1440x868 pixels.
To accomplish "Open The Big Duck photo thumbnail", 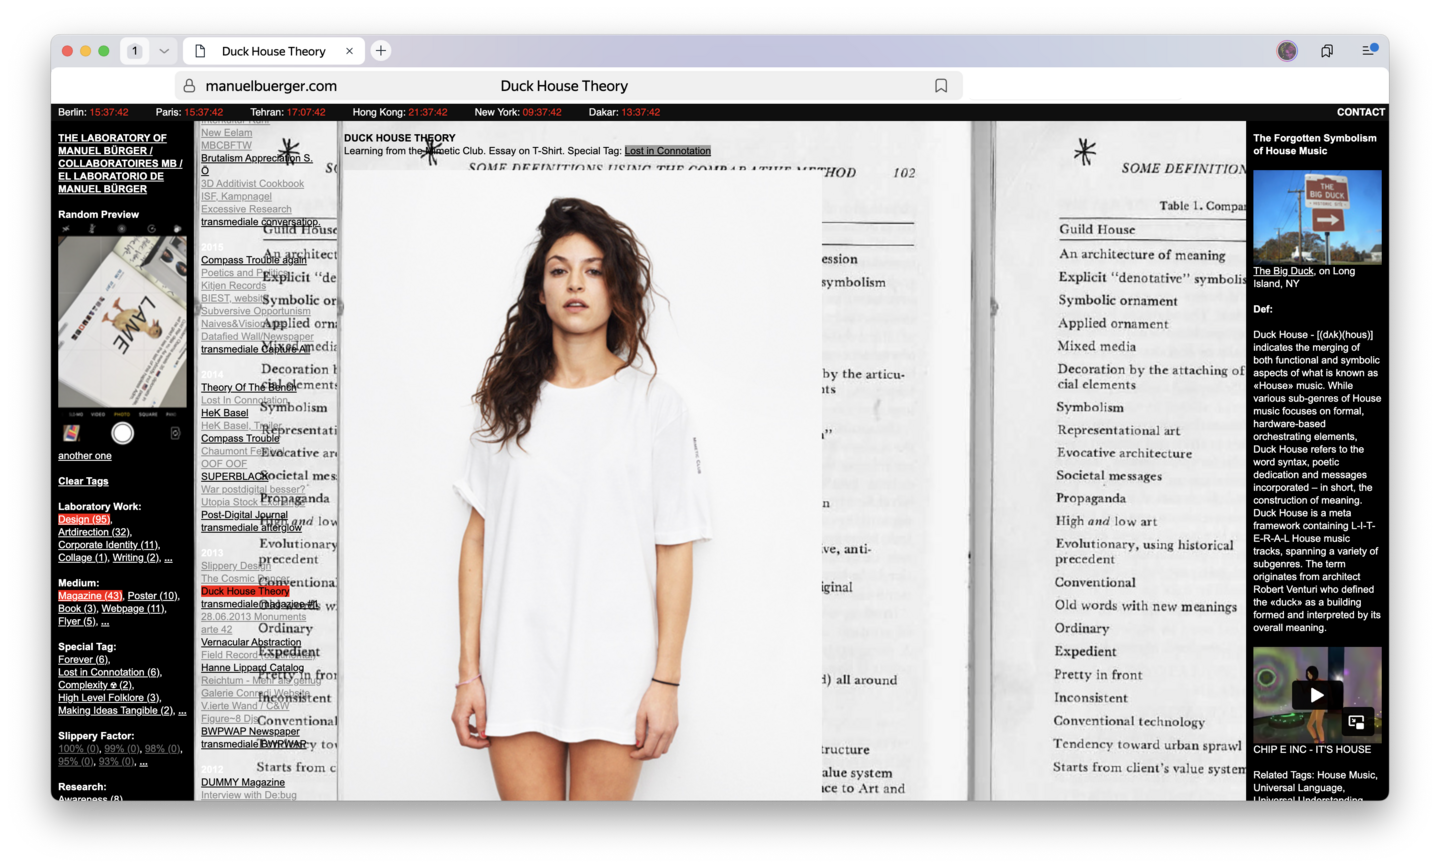I will [1317, 216].
